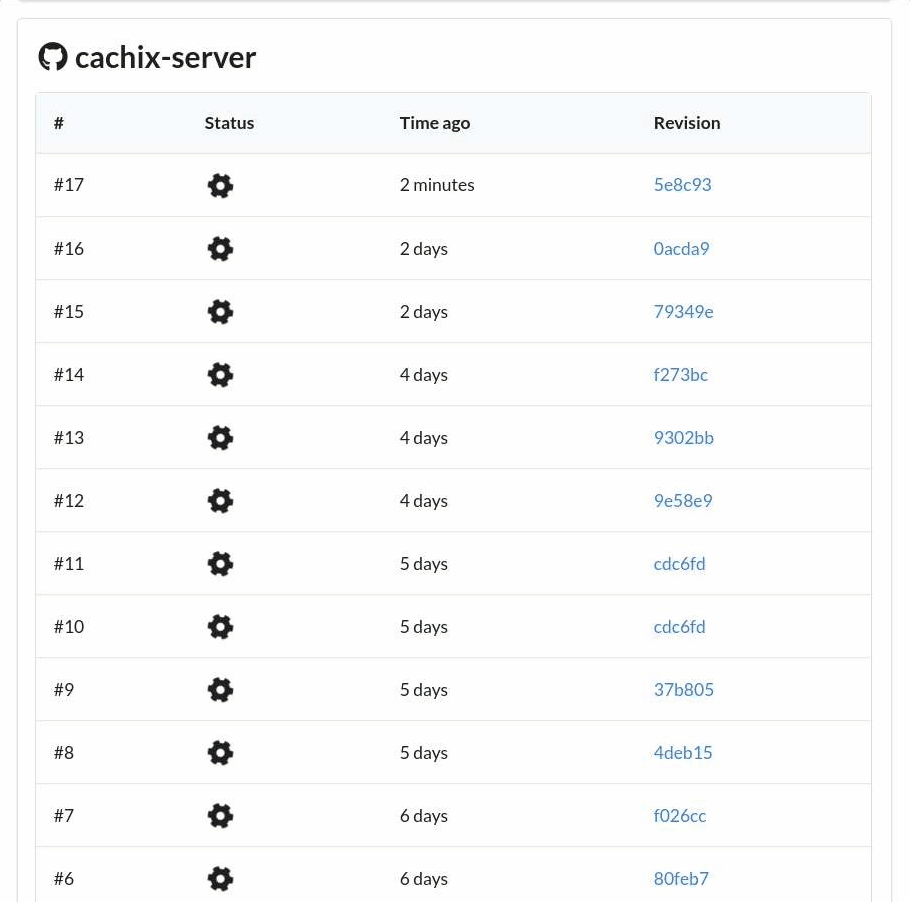Image resolution: width=910 pixels, height=902 pixels.
Task: Click the status gear icon for build #17
Action: click(221, 186)
